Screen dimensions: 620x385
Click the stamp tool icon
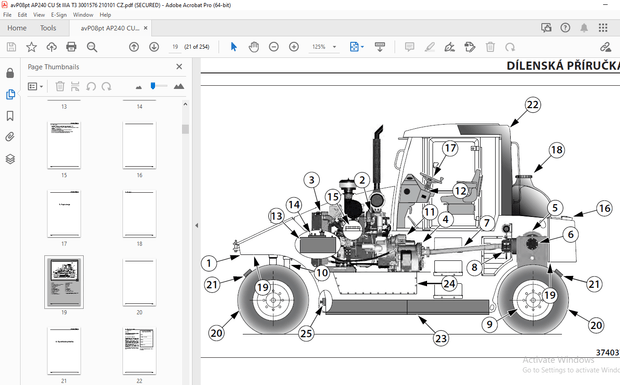pyautogui.click(x=470, y=47)
